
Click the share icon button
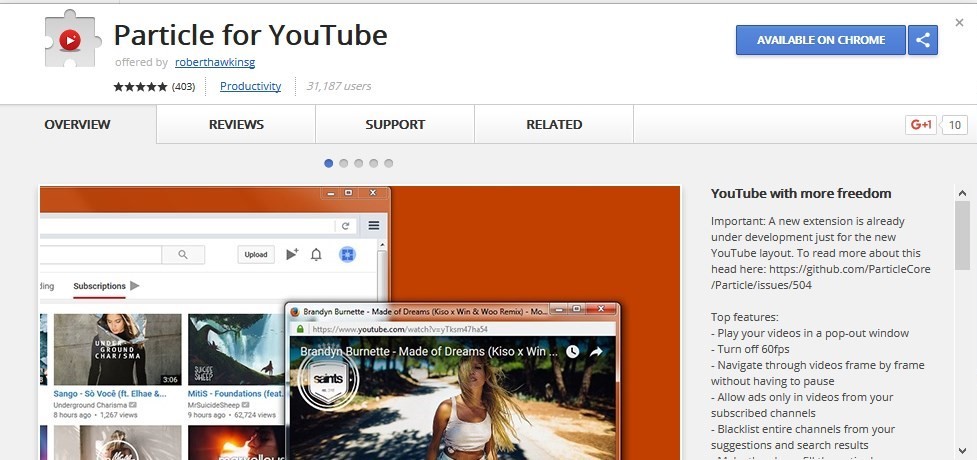click(x=923, y=40)
